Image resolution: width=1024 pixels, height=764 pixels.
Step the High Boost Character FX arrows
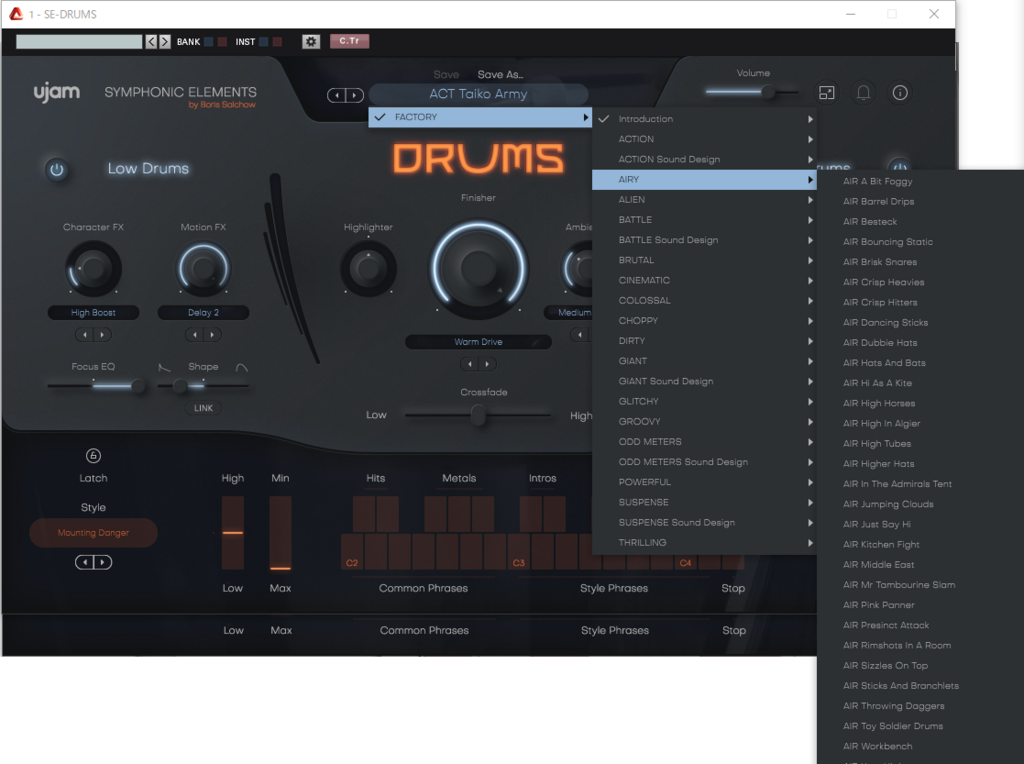pos(93,334)
